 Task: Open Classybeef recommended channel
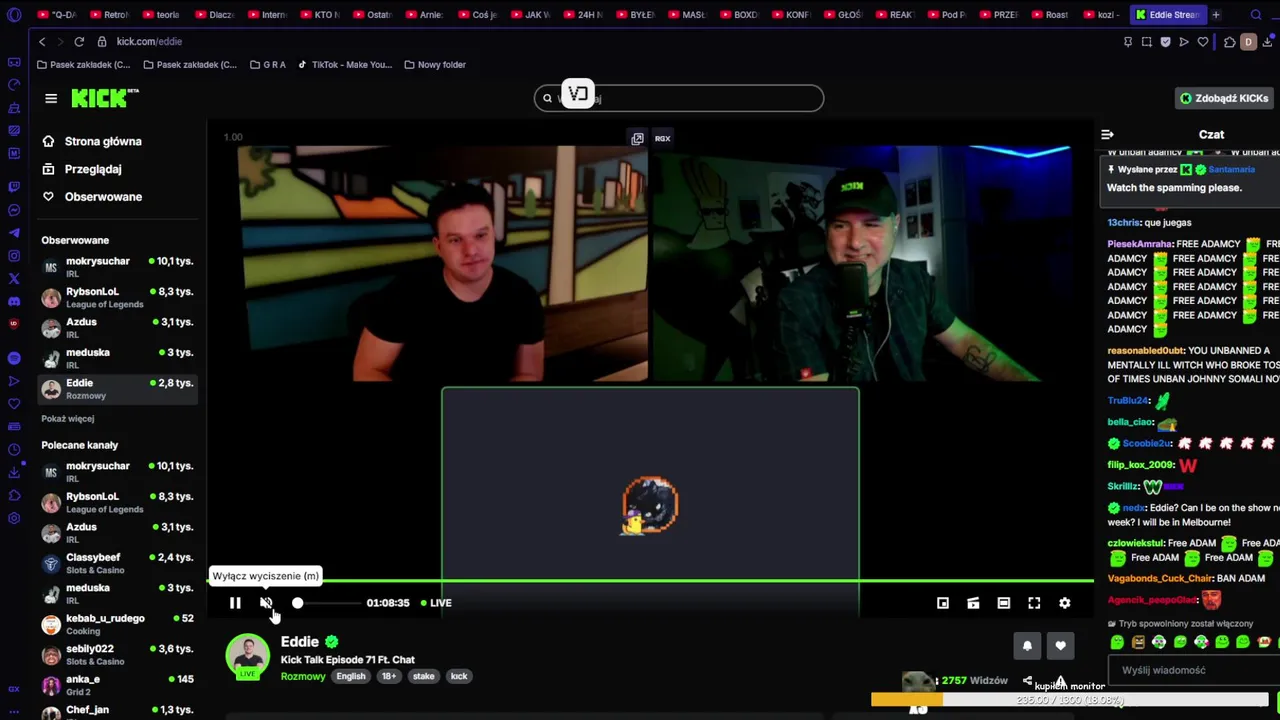[x=118, y=563]
